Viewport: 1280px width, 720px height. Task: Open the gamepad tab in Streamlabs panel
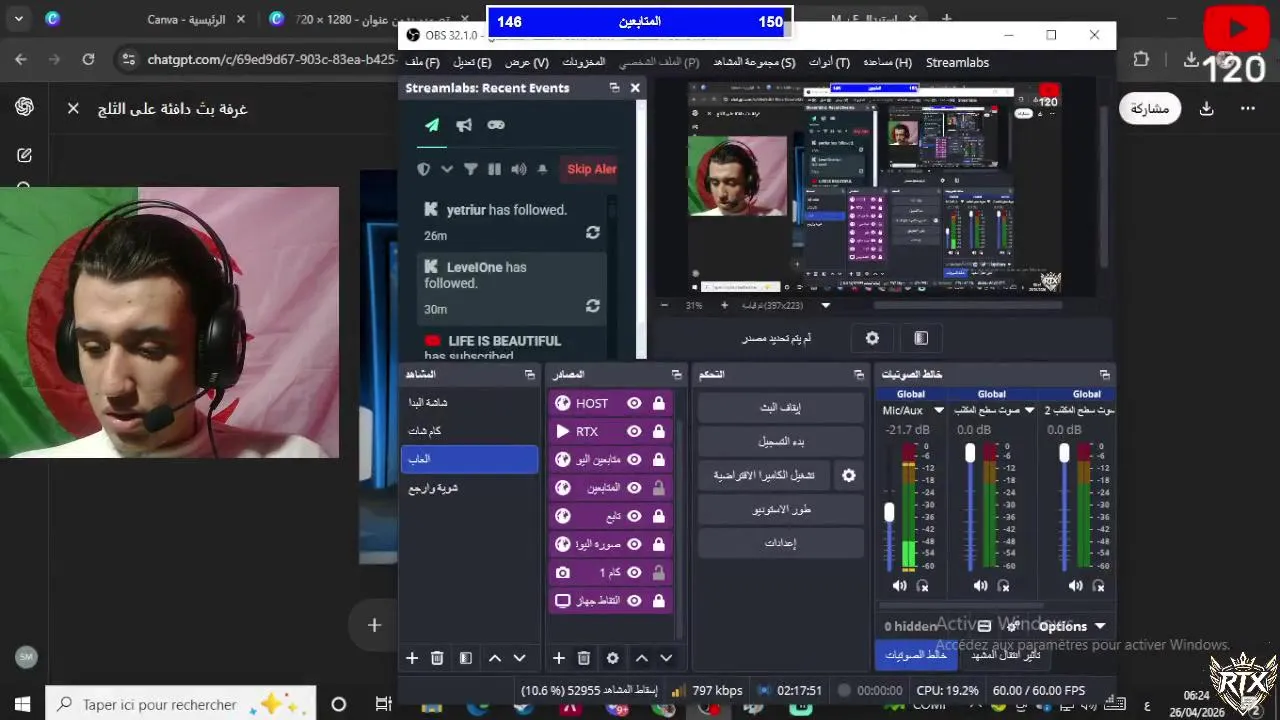(496, 125)
